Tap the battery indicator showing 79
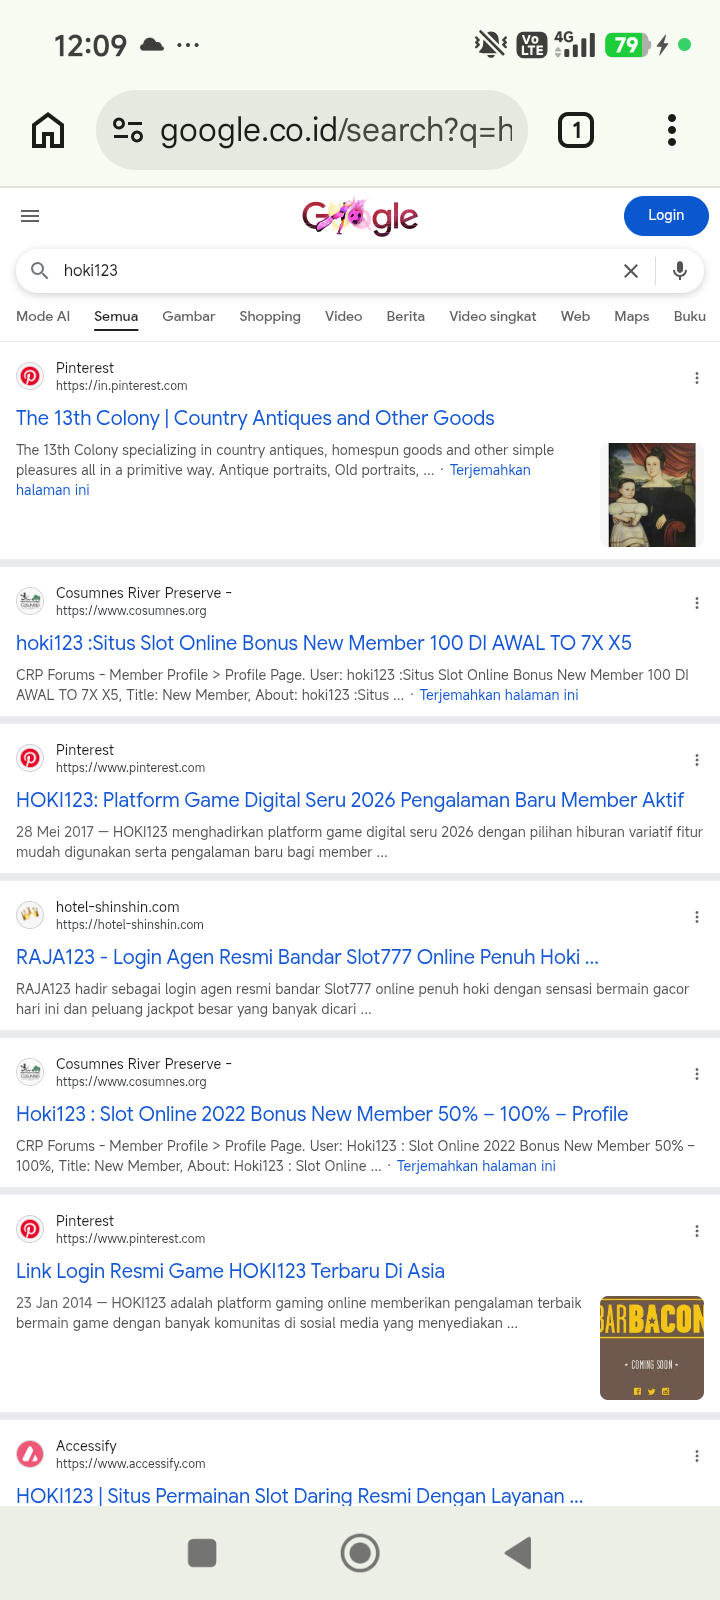Viewport: 720px width, 1600px height. [628, 45]
